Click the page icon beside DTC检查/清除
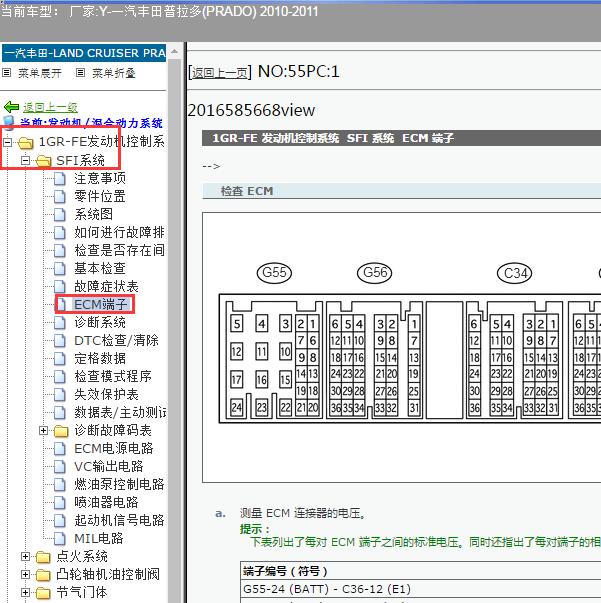This screenshot has width=601, height=603. point(60,341)
